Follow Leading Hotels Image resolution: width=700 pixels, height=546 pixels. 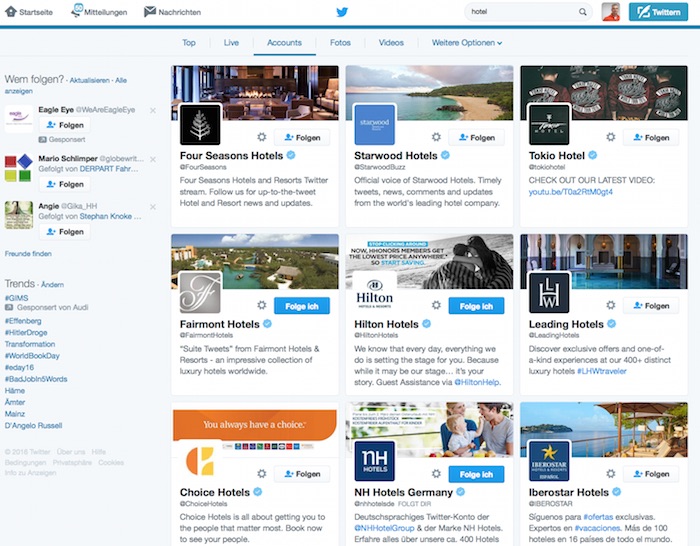pos(651,306)
